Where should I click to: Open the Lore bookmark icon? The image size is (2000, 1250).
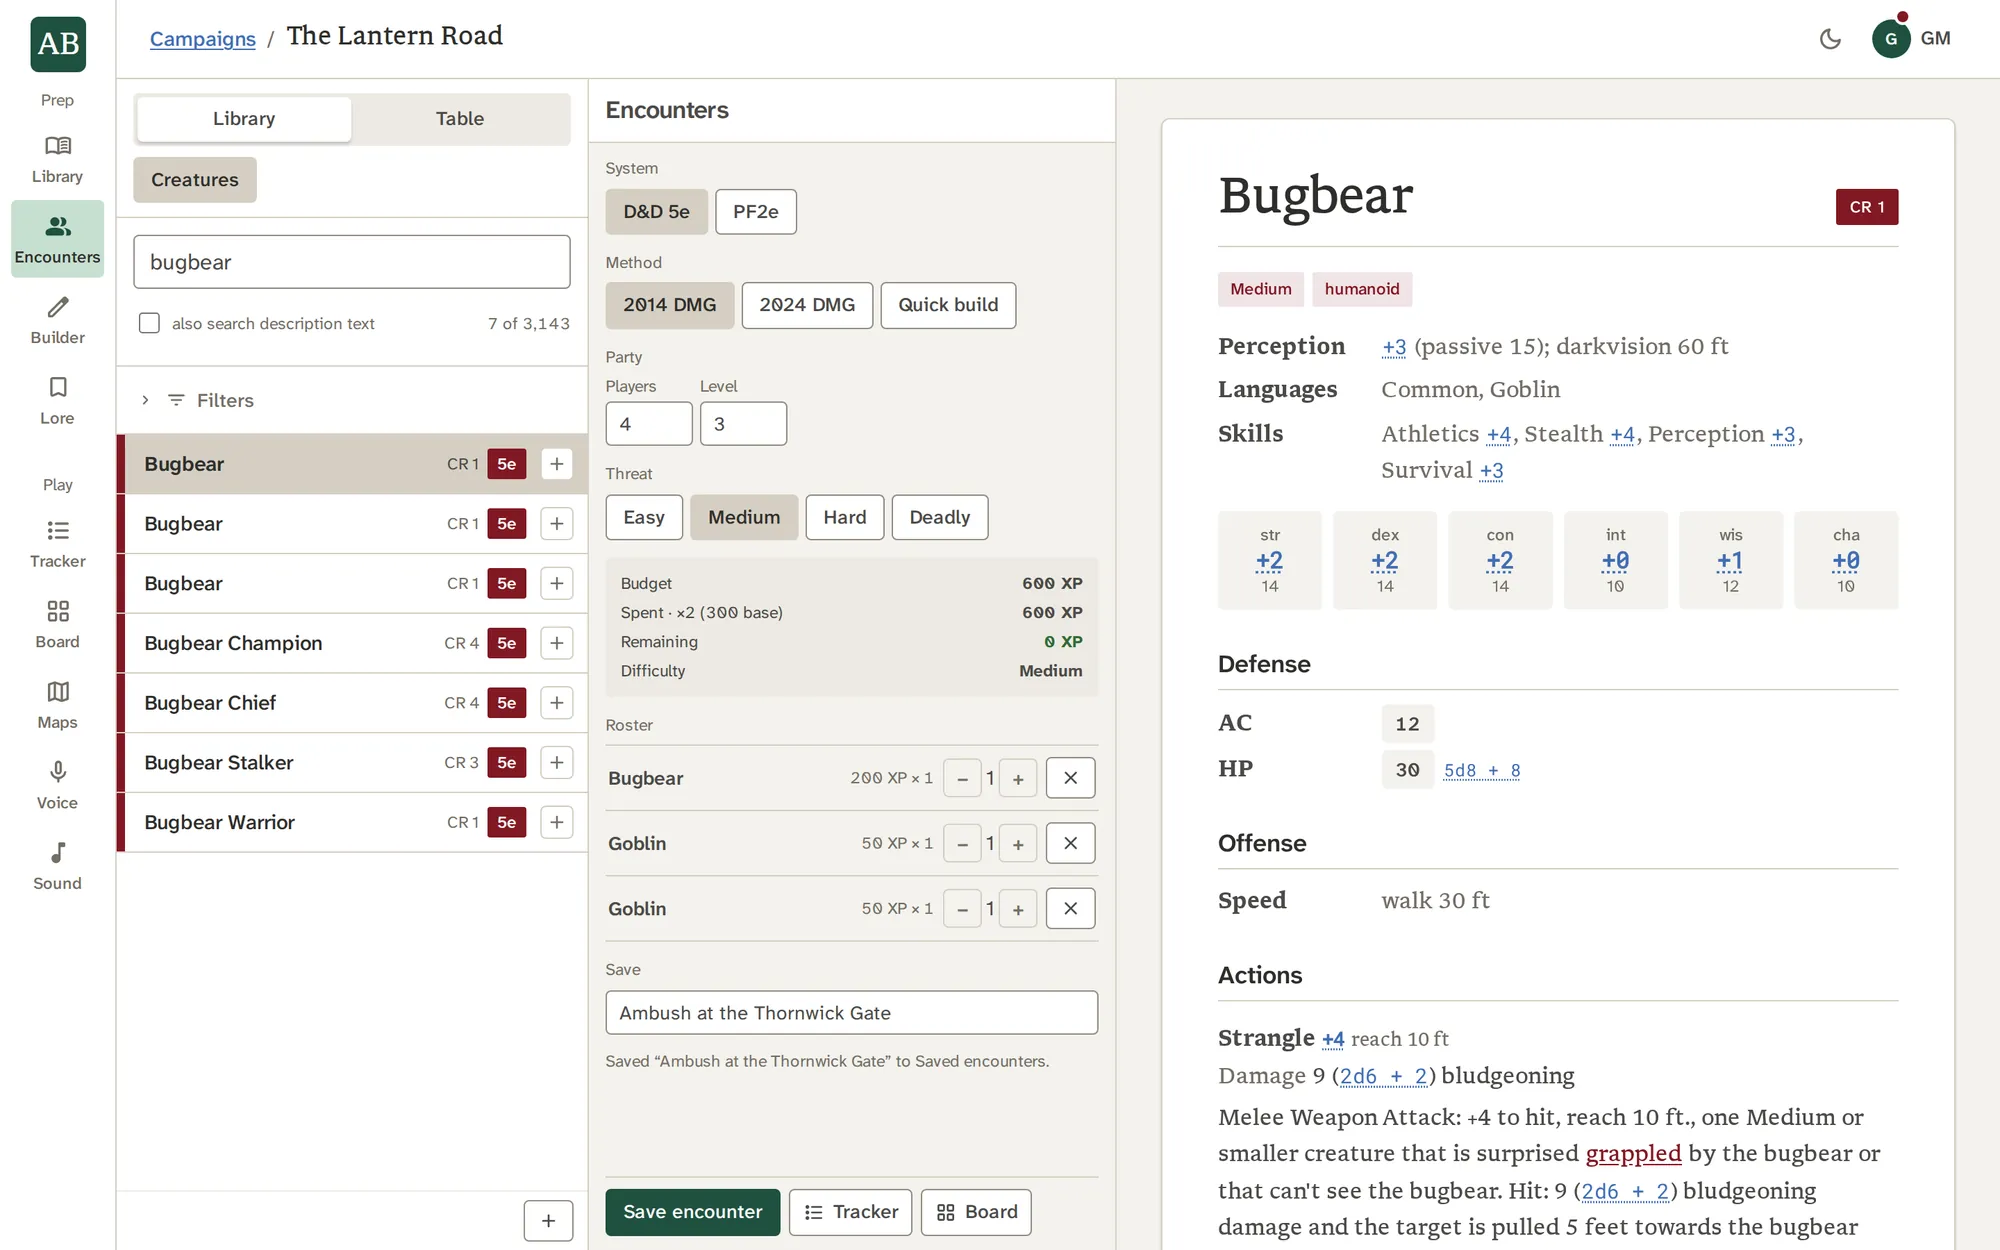tap(57, 401)
